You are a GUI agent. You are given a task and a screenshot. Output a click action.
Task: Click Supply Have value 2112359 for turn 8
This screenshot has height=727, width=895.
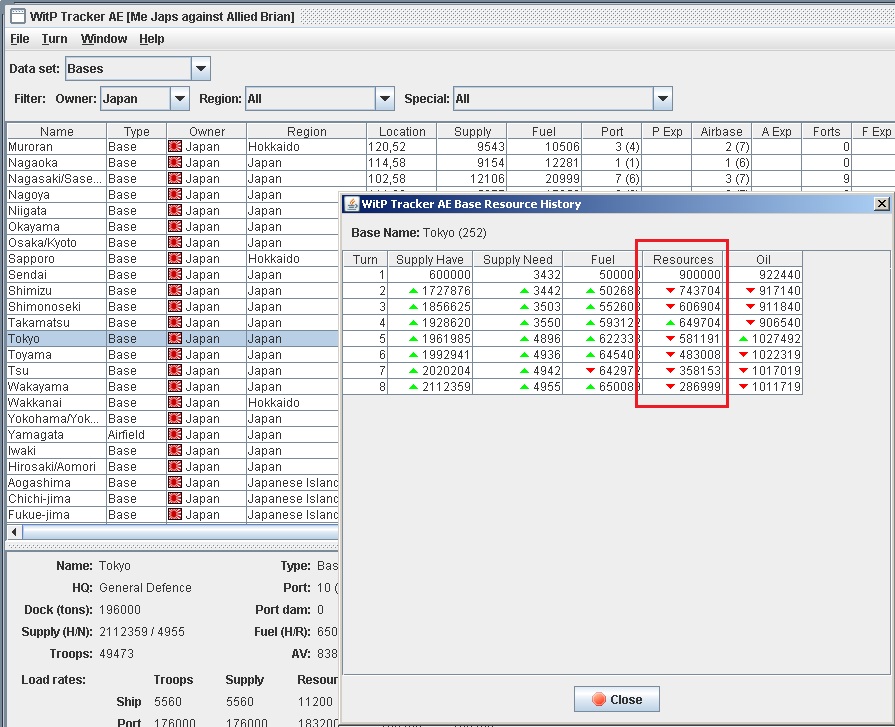click(446, 386)
